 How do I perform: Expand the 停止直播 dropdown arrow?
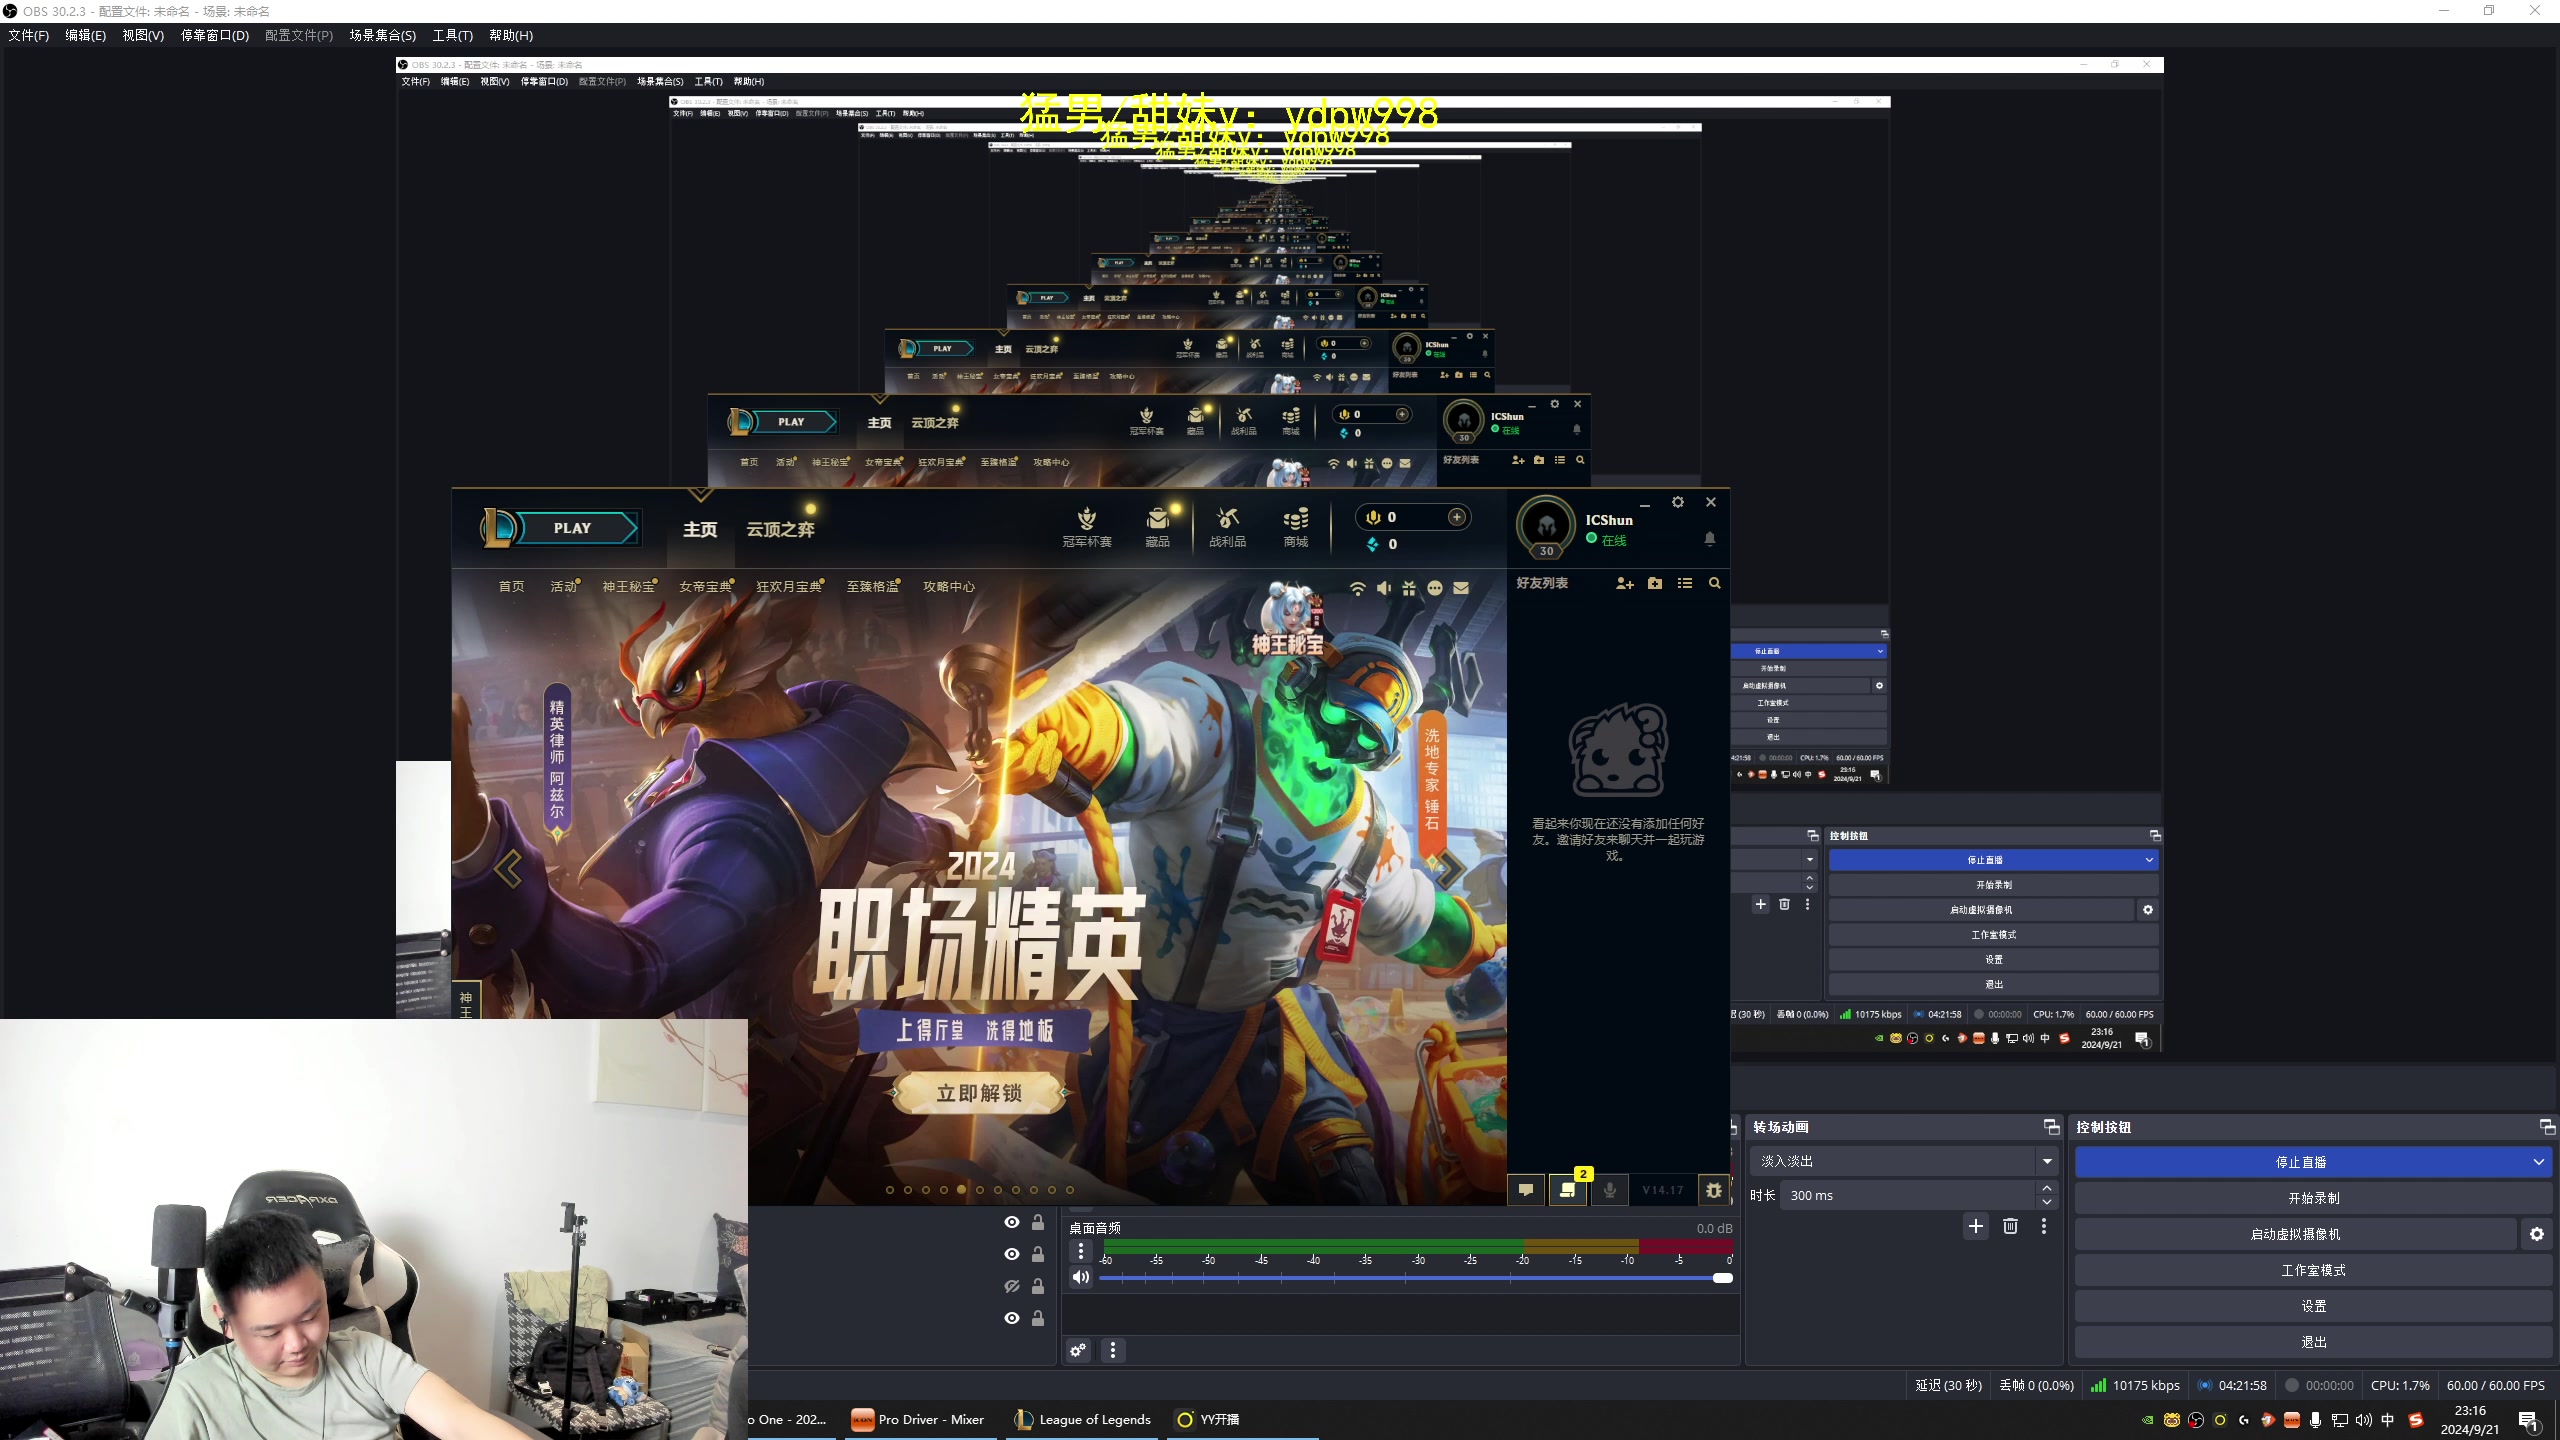[x=2539, y=1162]
